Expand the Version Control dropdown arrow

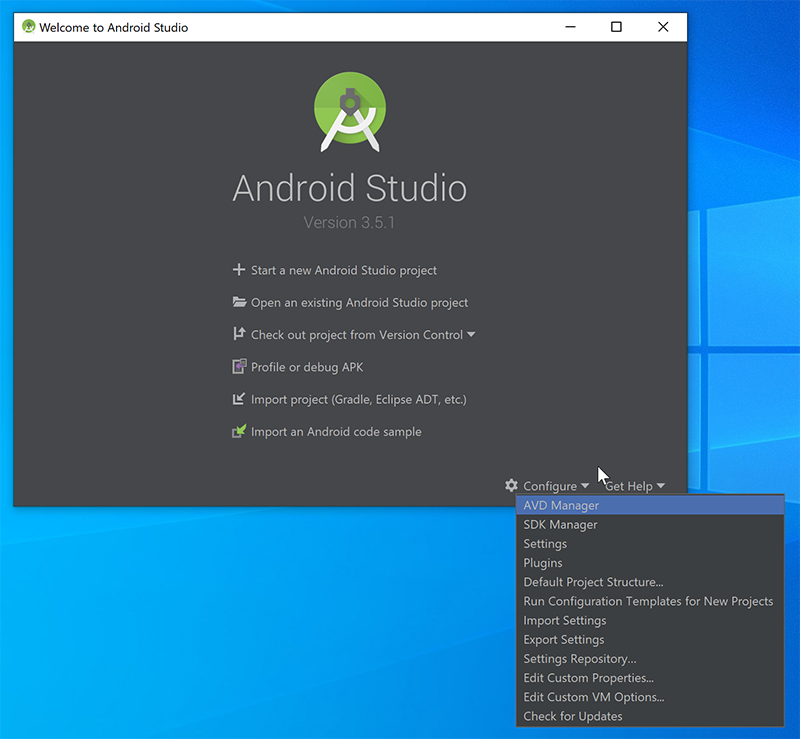coord(471,335)
